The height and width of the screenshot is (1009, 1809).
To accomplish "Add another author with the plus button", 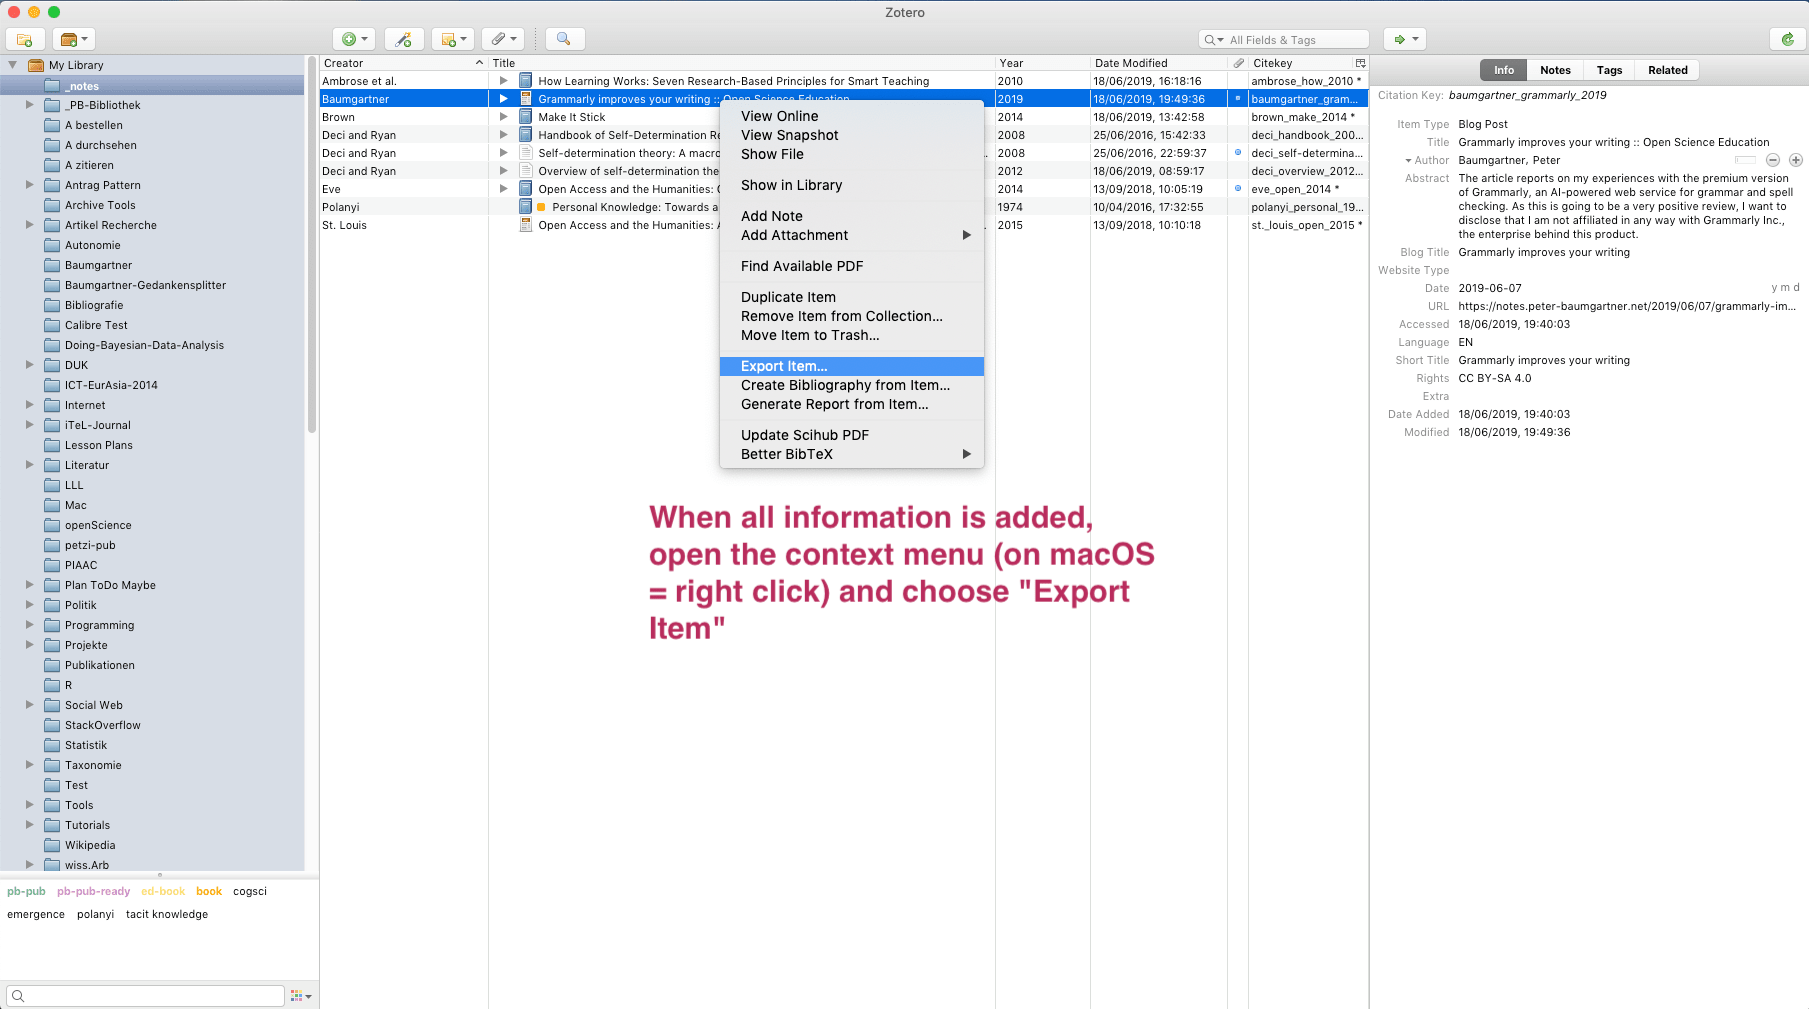I will tap(1795, 160).
